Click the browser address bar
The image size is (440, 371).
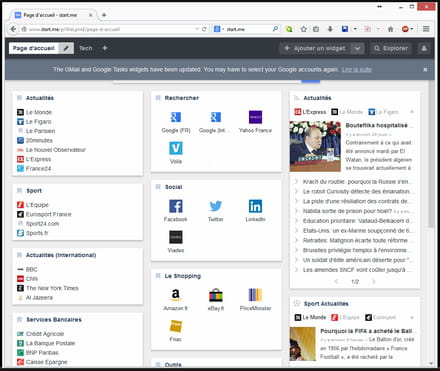coord(109,29)
